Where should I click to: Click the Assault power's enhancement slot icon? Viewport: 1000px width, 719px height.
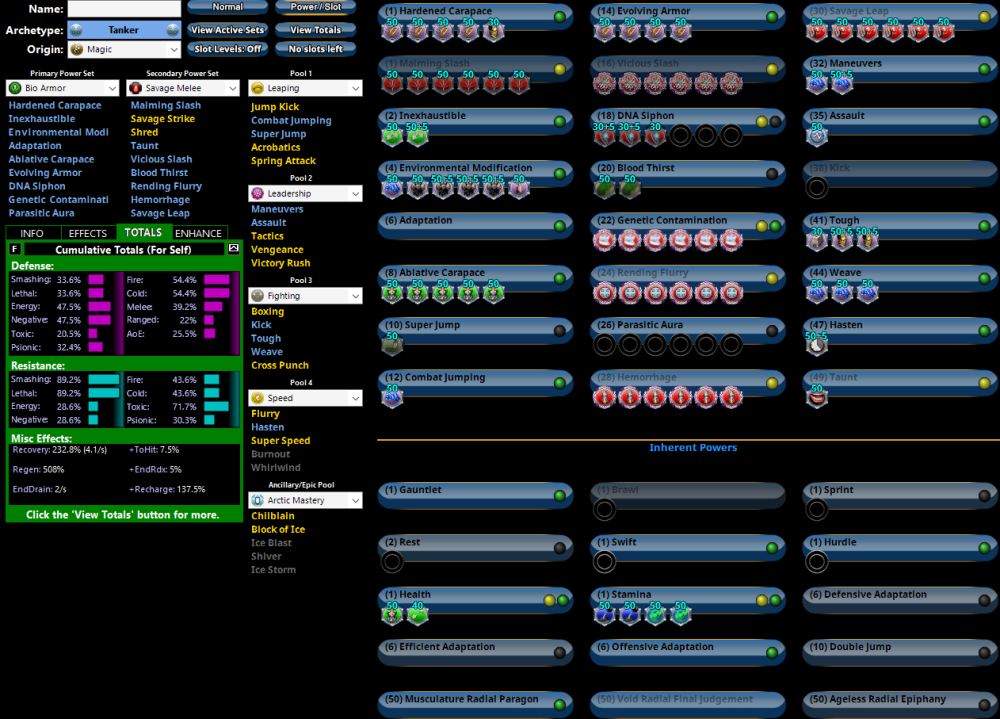click(x=817, y=136)
